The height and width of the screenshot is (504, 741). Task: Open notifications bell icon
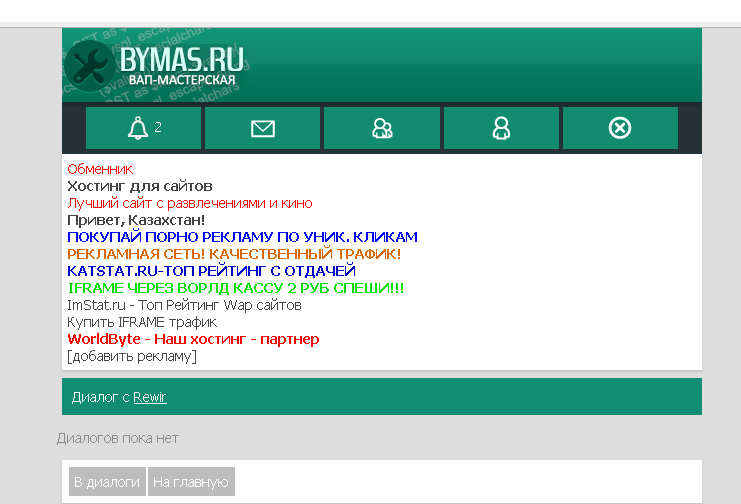click(143, 128)
